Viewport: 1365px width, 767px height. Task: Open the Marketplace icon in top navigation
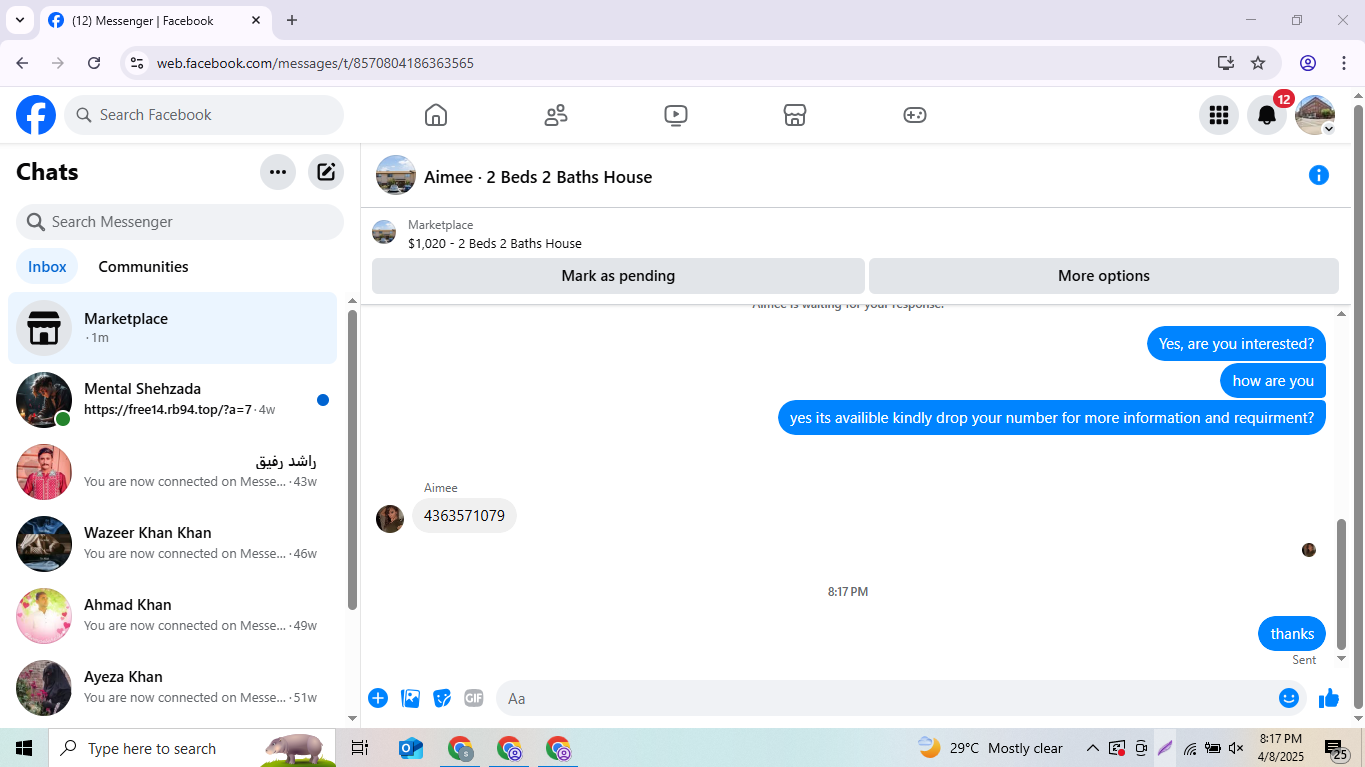coord(795,115)
